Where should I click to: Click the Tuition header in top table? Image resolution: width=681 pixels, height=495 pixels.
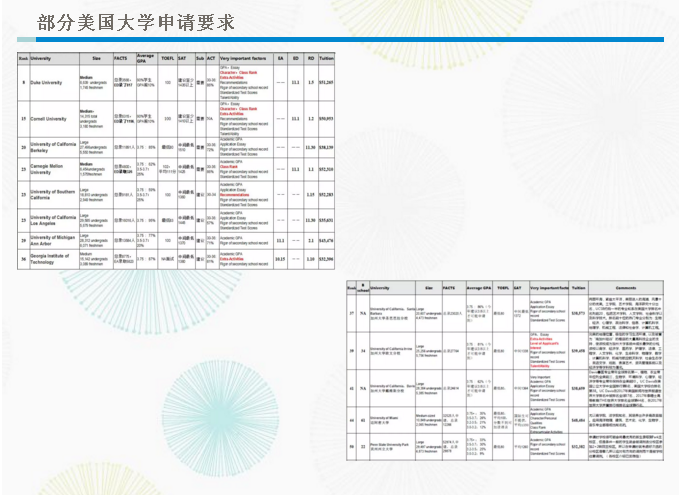325,58
